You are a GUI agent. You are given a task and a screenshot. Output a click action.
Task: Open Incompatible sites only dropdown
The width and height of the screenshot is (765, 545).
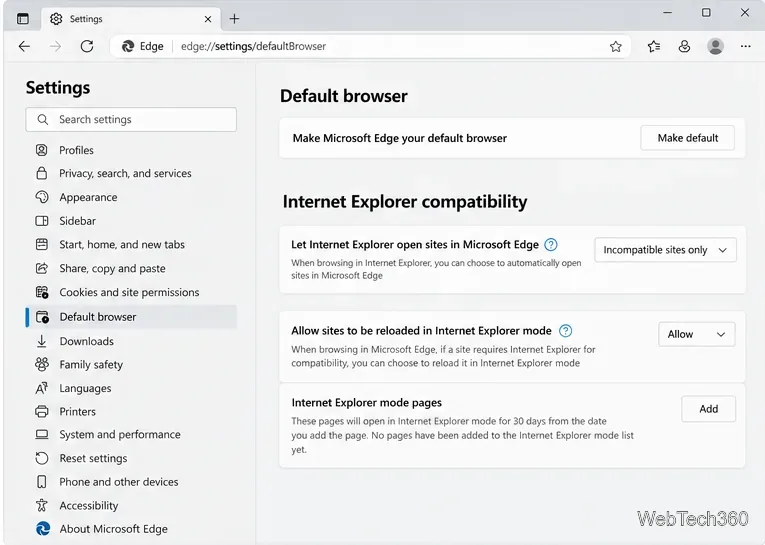tap(665, 250)
